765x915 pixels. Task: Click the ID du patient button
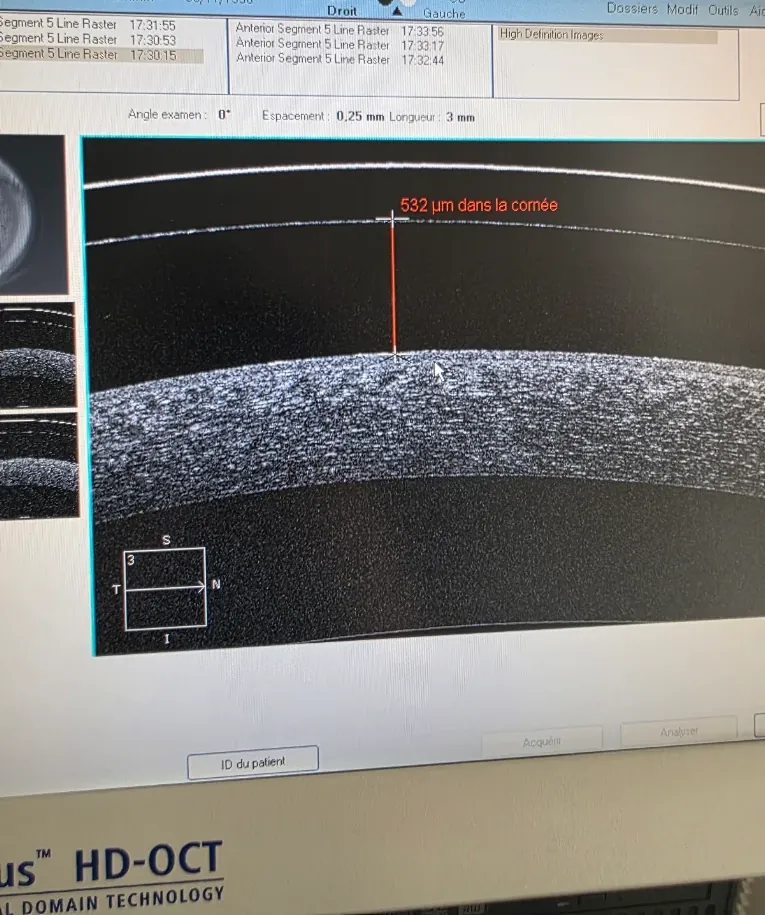pyautogui.click(x=253, y=762)
